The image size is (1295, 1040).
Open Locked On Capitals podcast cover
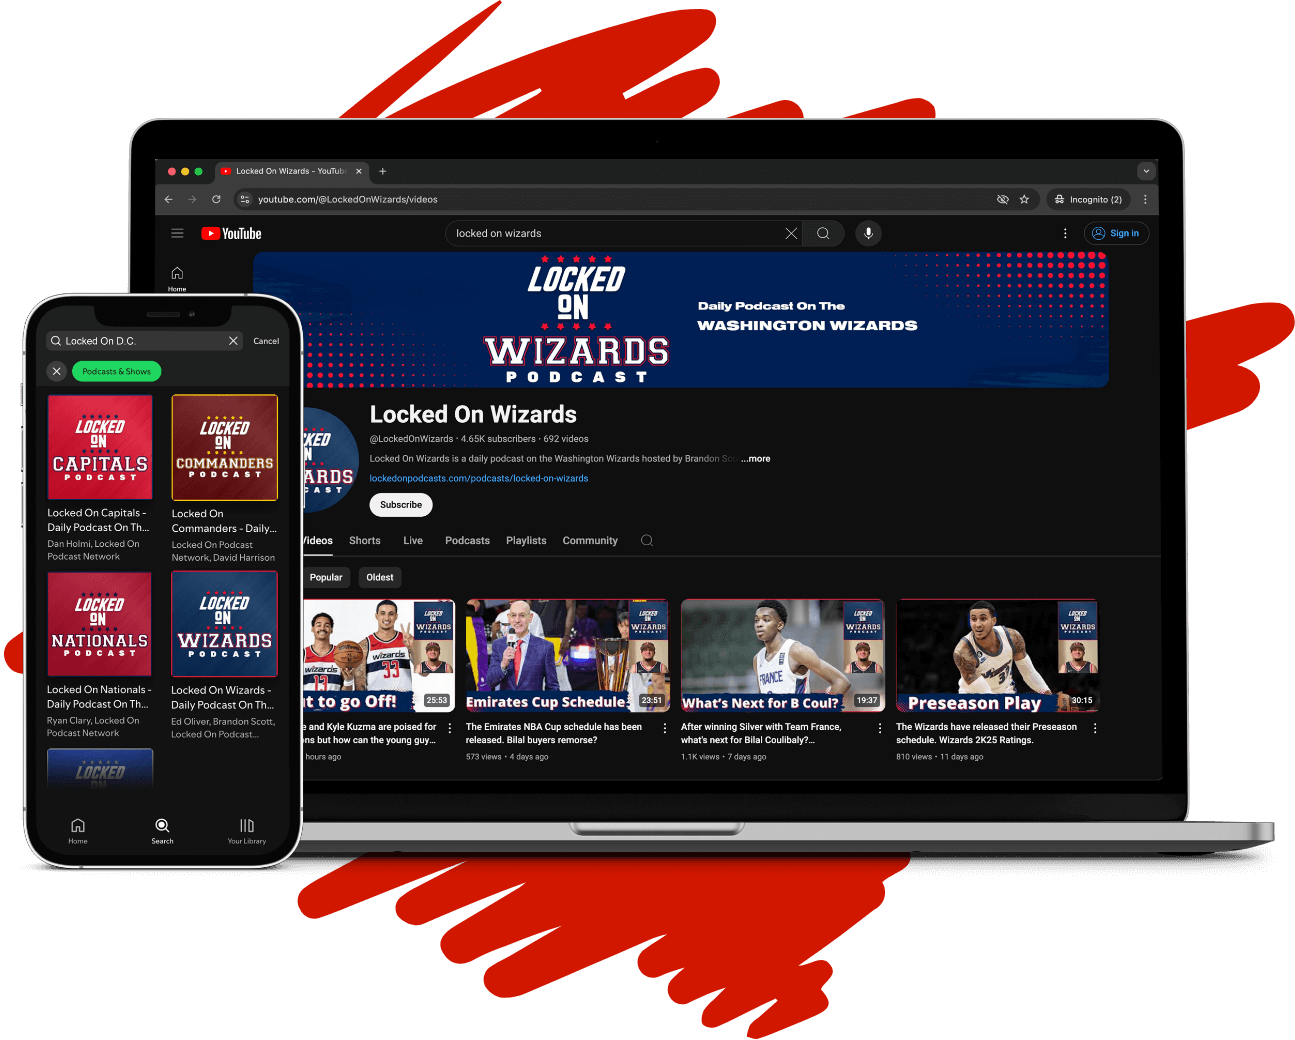(x=100, y=447)
